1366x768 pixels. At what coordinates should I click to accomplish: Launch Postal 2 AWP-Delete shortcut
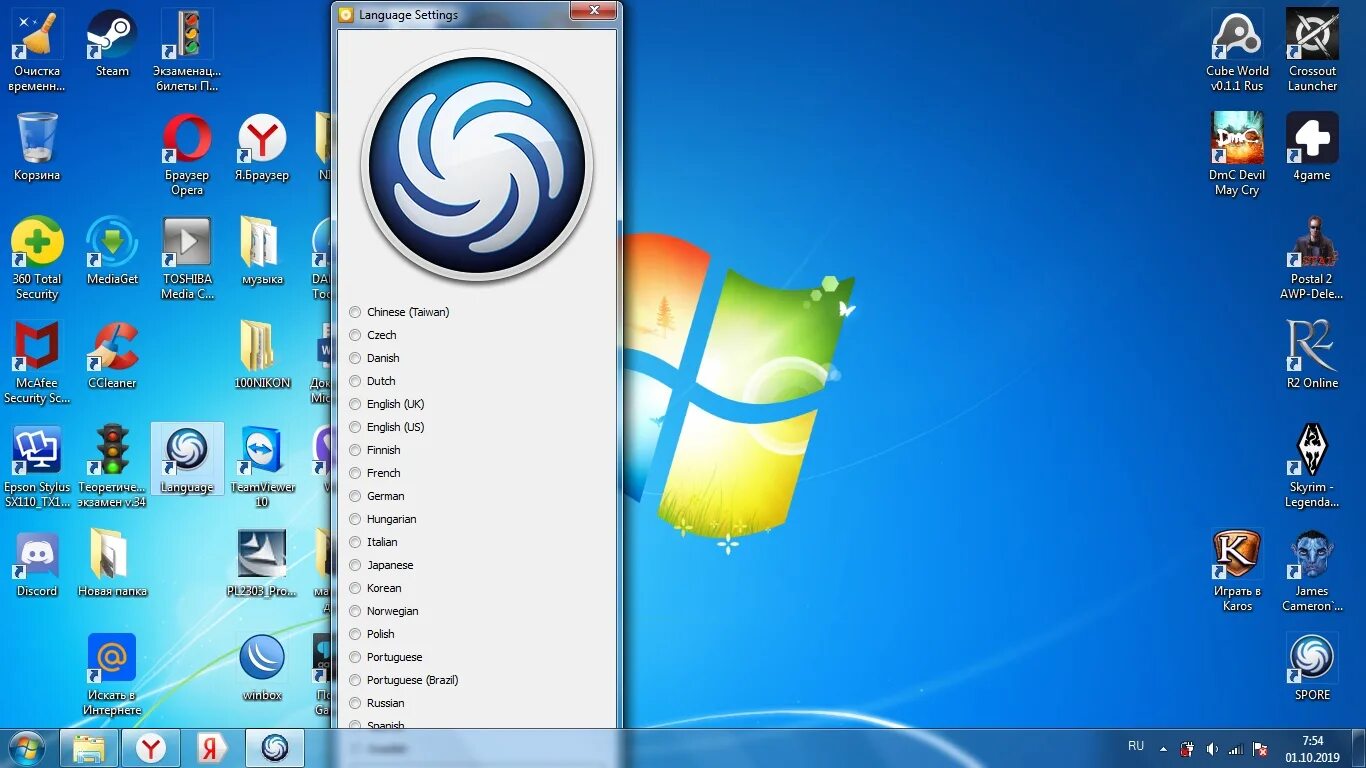tap(1312, 258)
